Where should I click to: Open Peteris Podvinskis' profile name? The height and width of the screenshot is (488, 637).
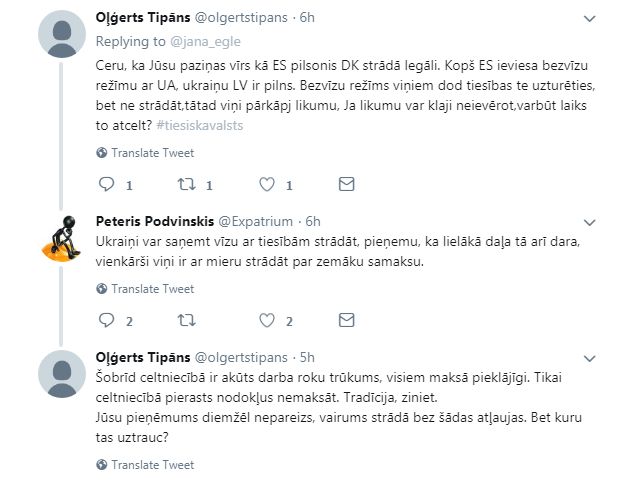coord(154,221)
